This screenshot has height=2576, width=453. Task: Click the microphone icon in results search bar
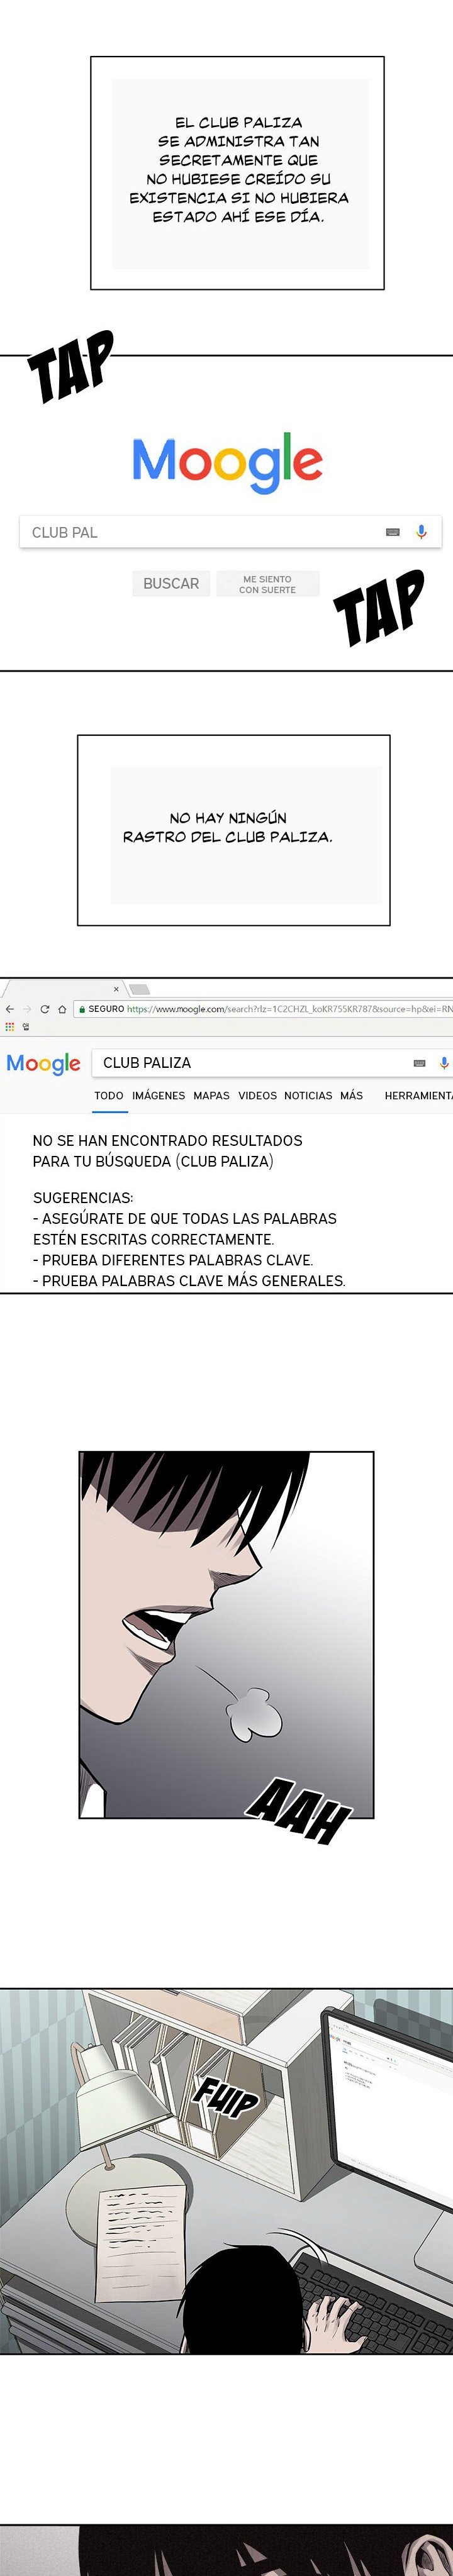[444, 1063]
